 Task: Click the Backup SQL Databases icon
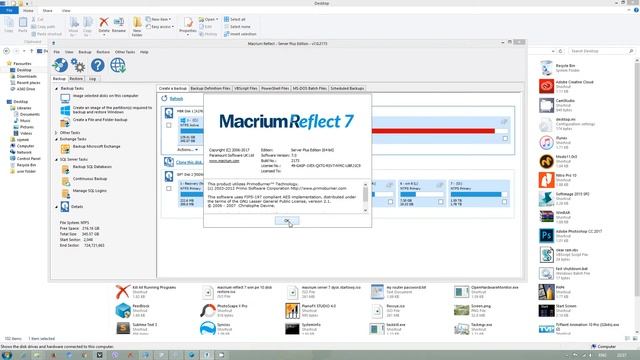65,169
